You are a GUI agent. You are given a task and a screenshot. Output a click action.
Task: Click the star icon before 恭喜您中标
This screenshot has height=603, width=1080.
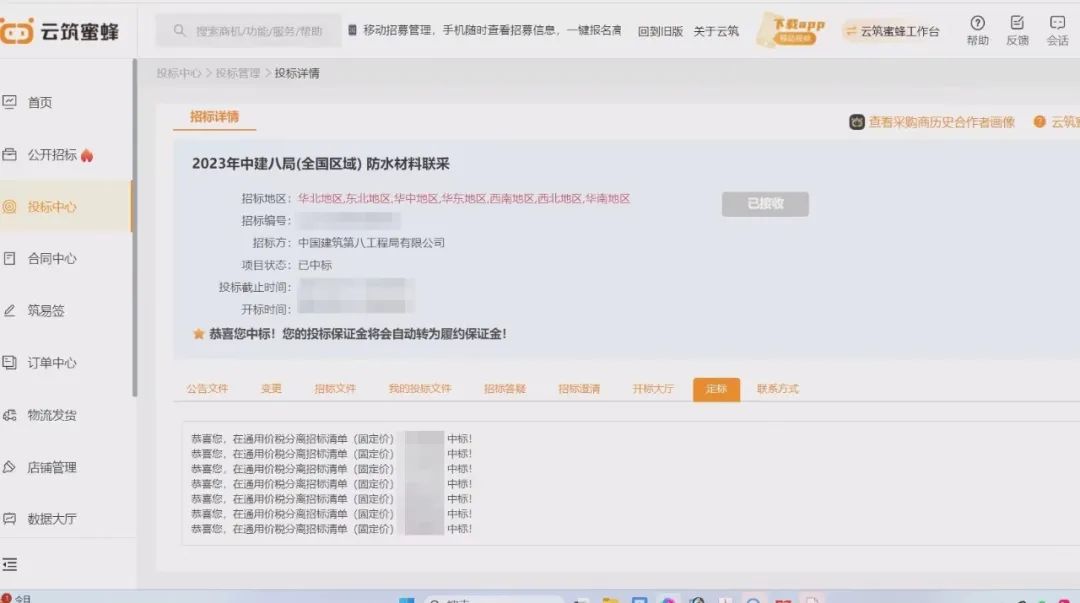tap(198, 334)
